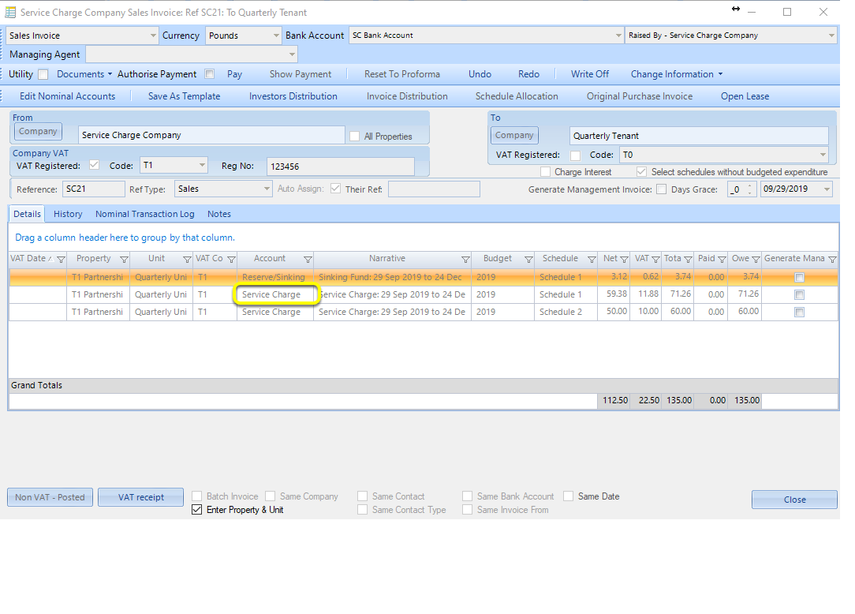This screenshot has width=855, height=614.
Task: Filter the Total column
Action: [x=688, y=259]
